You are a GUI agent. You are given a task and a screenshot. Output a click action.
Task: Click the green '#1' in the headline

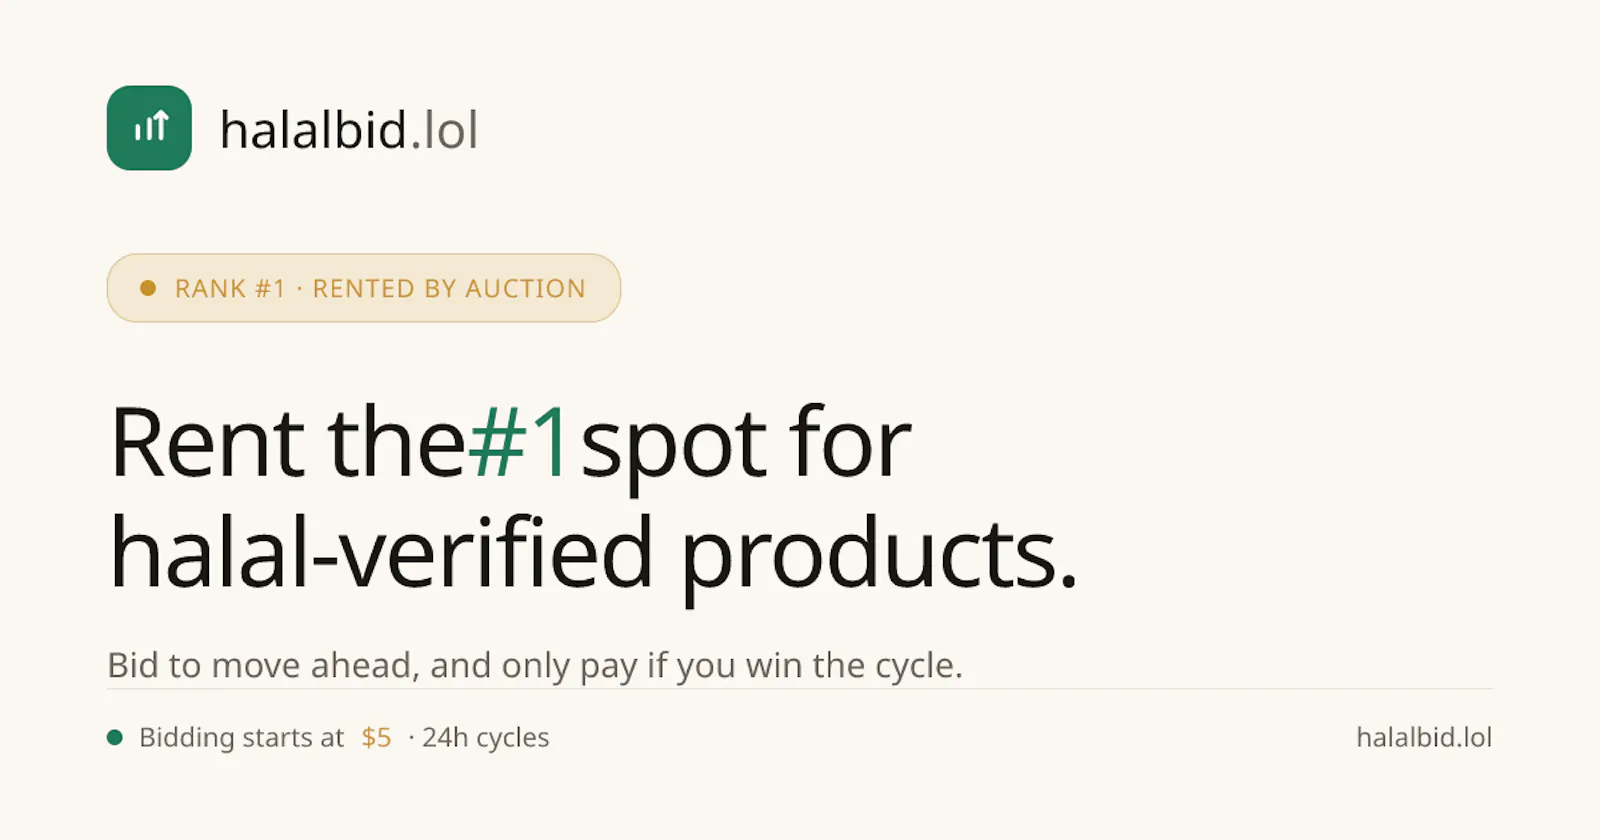(x=520, y=441)
